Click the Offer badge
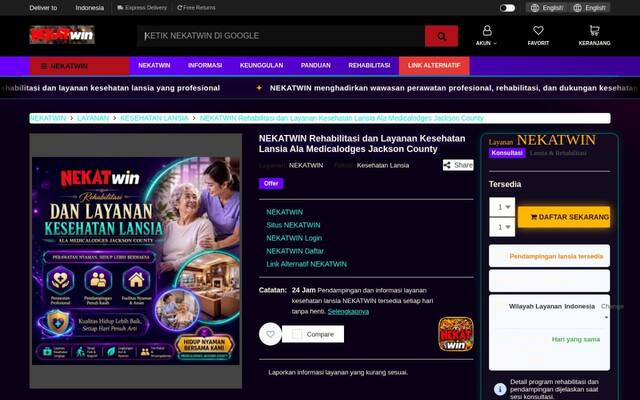The width and height of the screenshot is (640, 400). (x=271, y=183)
